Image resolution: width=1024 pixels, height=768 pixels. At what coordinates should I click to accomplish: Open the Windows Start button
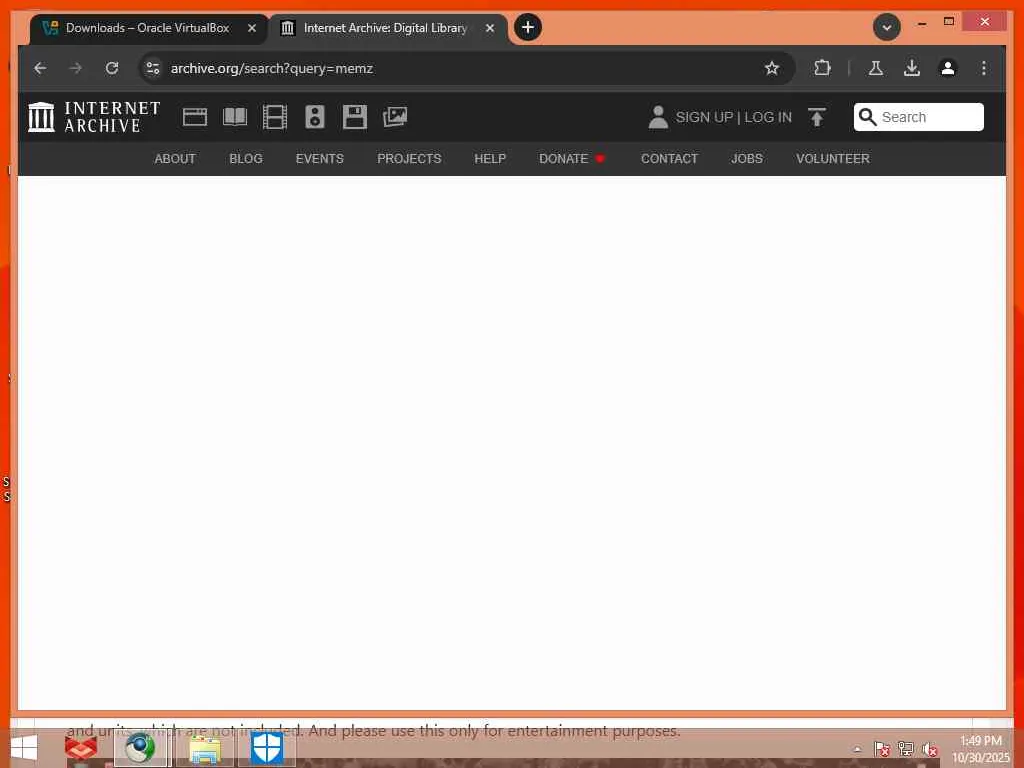pyautogui.click(x=24, y=748)
